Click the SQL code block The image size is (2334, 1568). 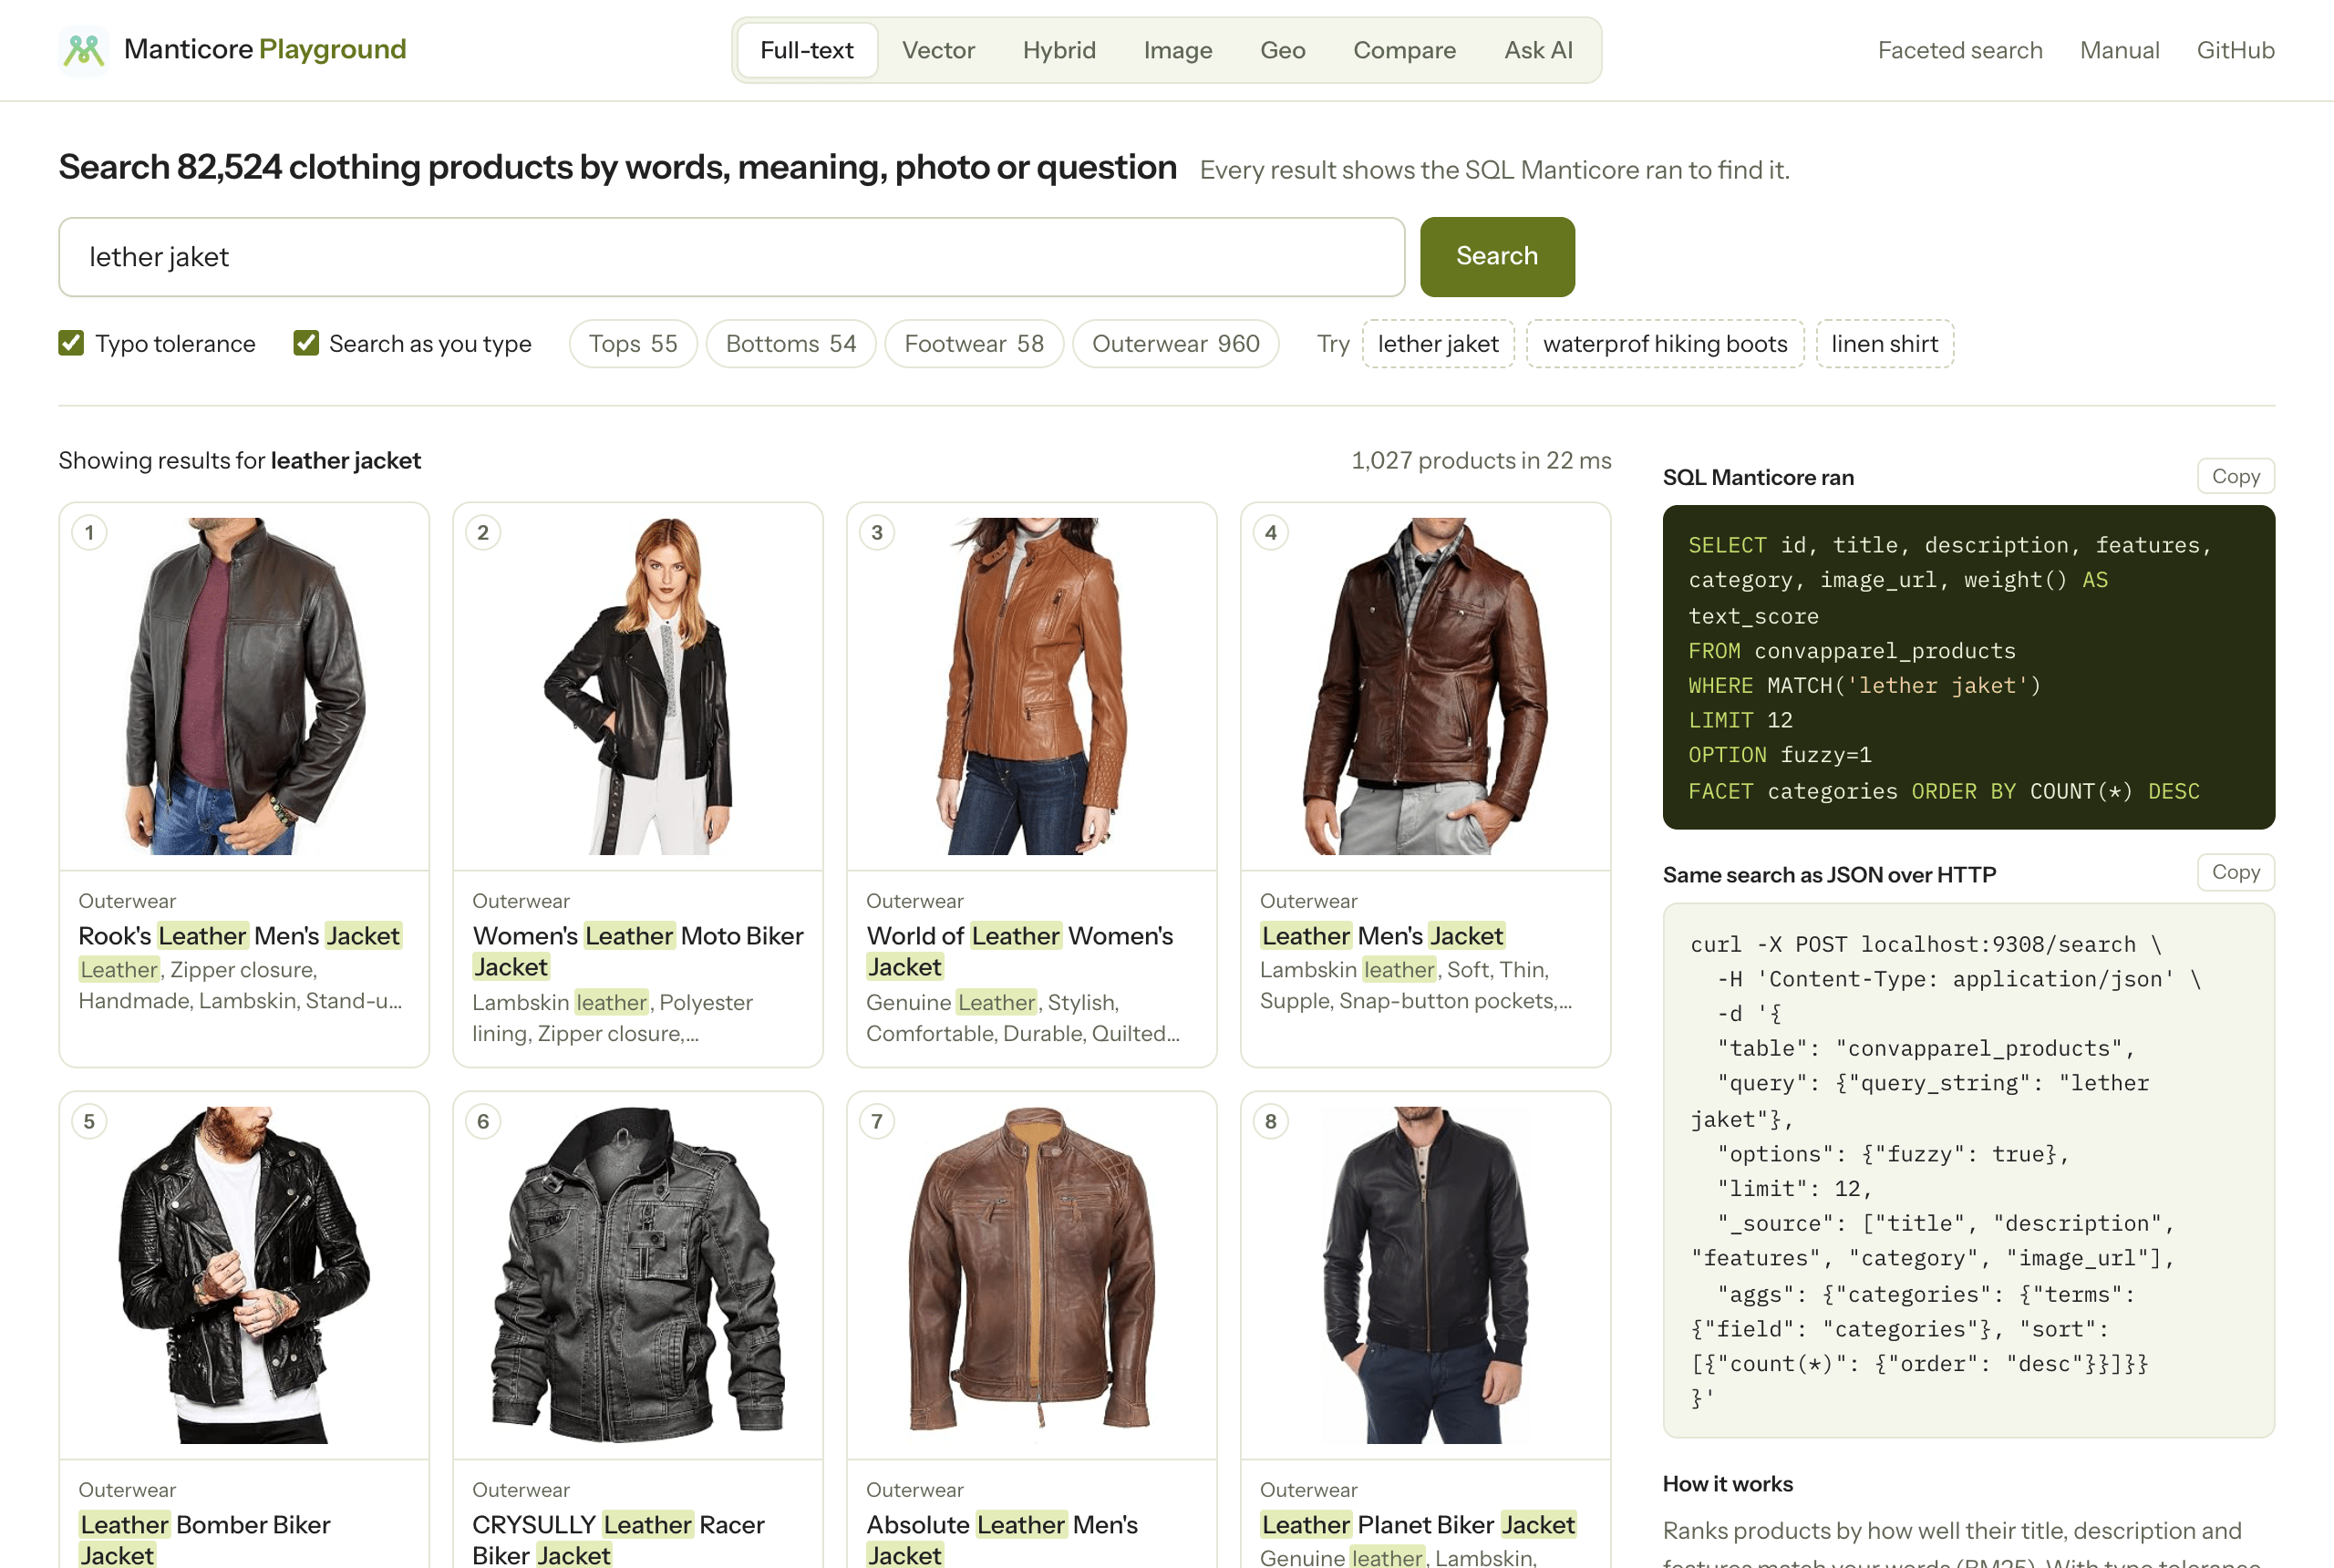(1968, 667)
